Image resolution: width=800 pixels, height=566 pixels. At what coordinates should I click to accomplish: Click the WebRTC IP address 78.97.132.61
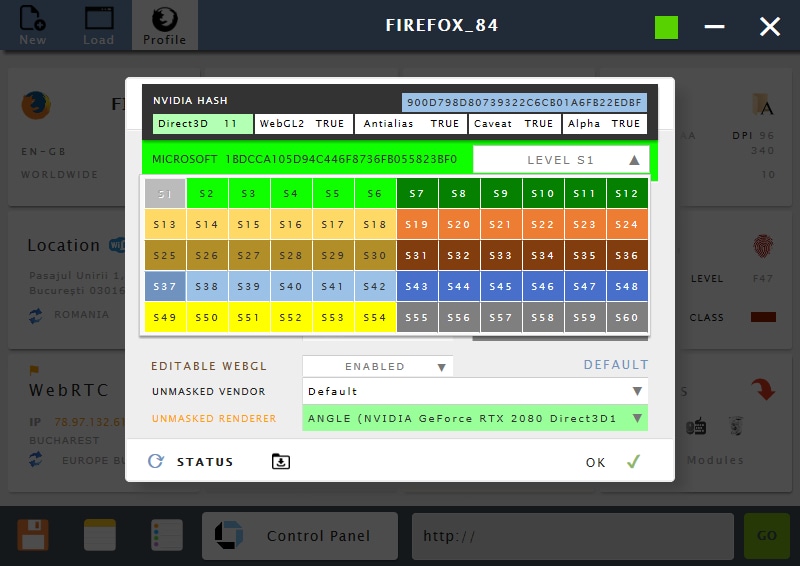pyautogui.click(x=89, y=422)
